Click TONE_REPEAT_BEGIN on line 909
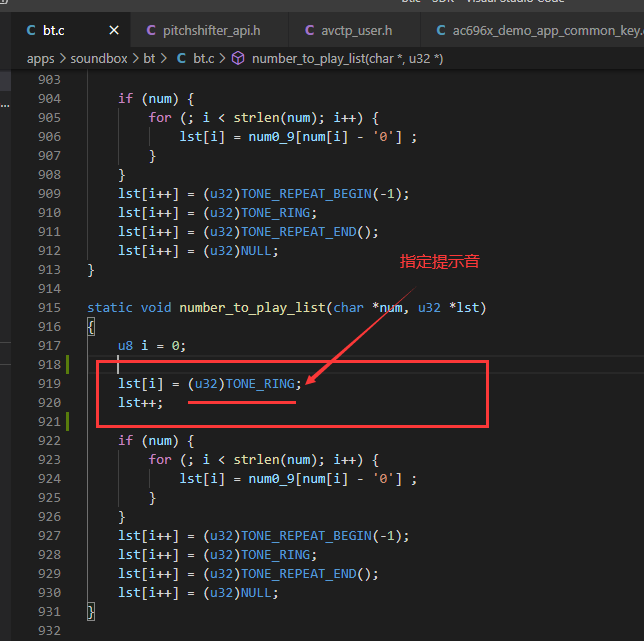The width and height of the screenshot is (644, 641). tap(306, 193)
